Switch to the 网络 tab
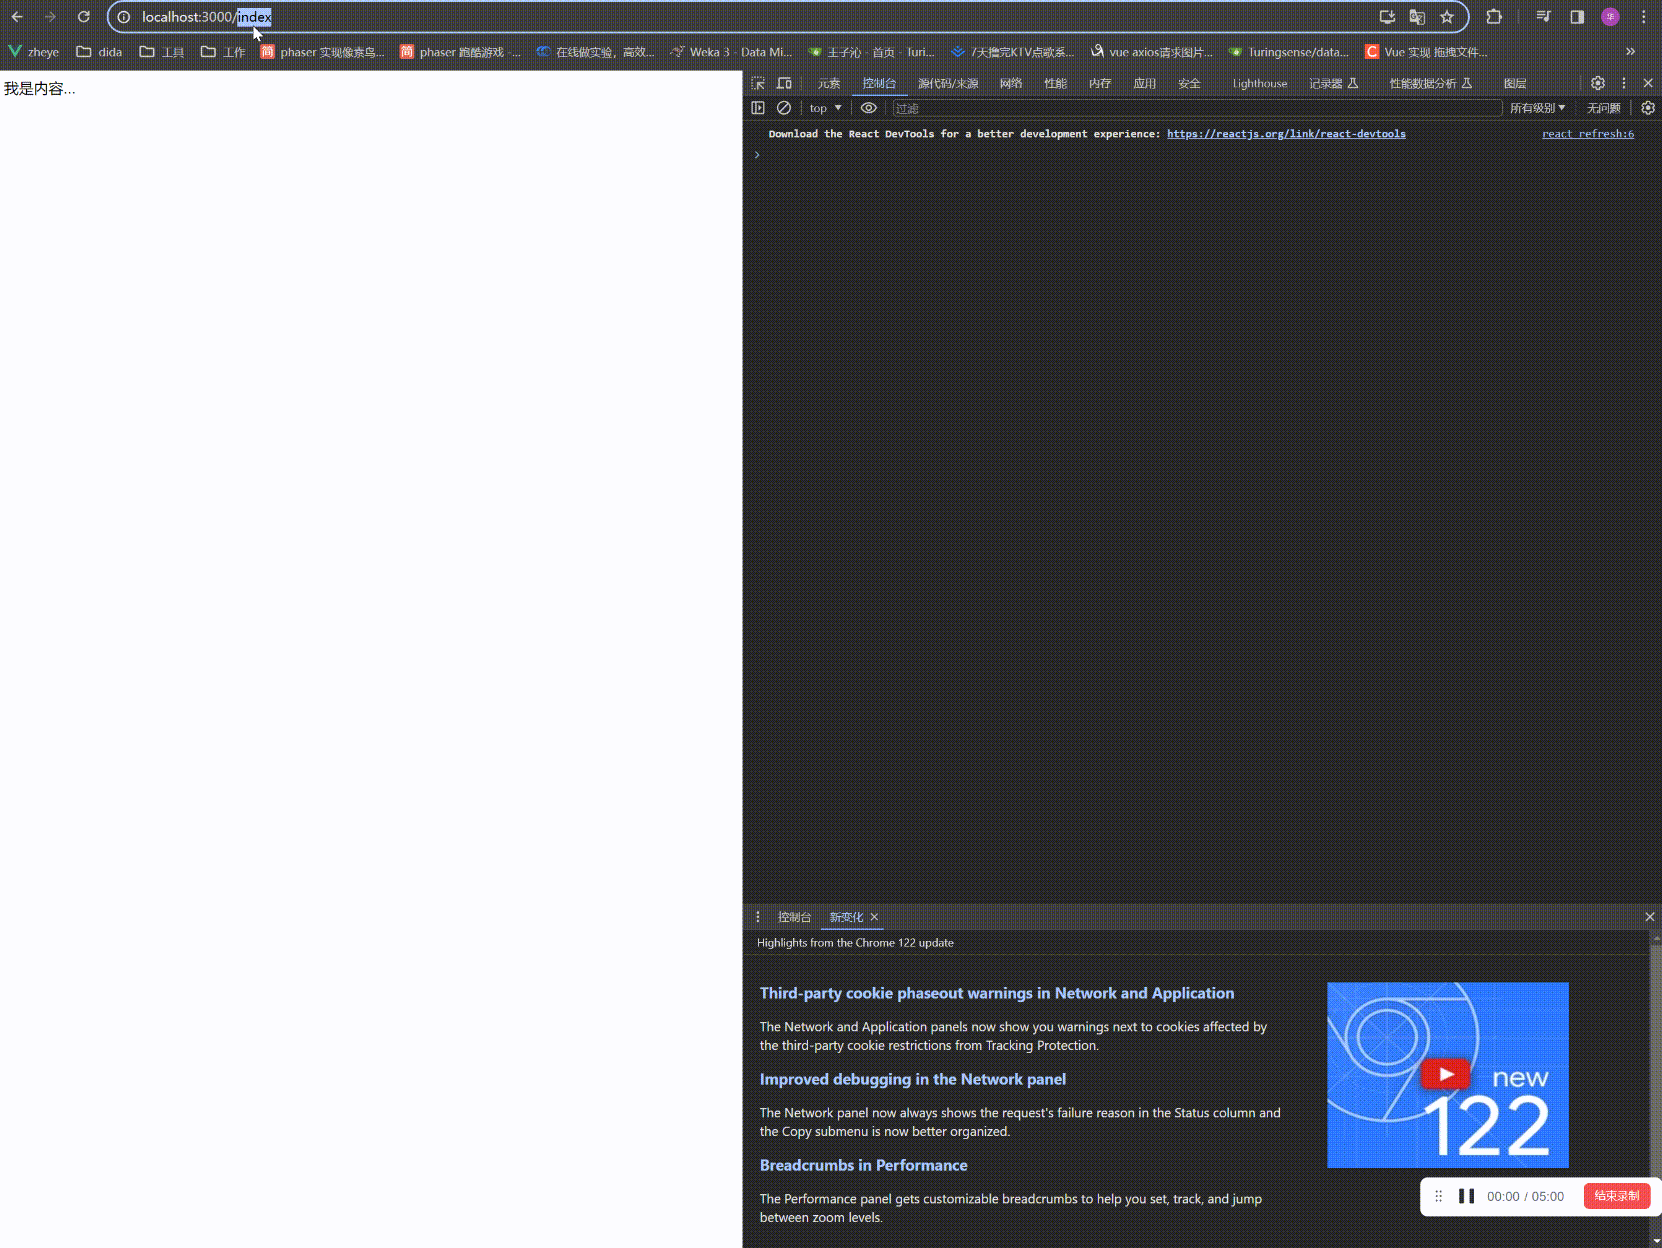Image resolution: width=1662 pixels, height=1248 pixels. point(1011,84)
